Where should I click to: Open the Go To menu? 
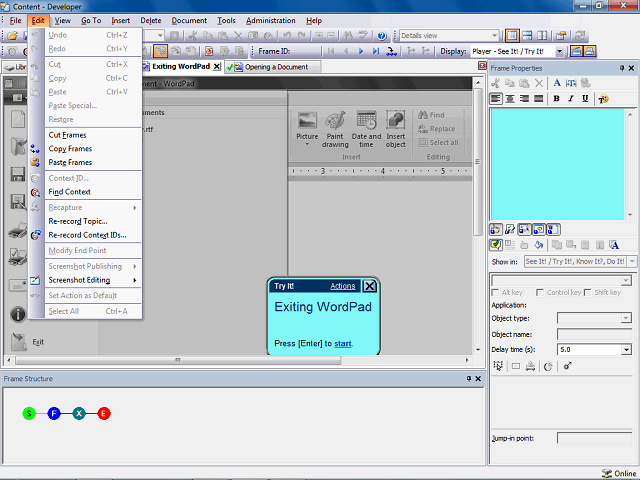[91, 20]
